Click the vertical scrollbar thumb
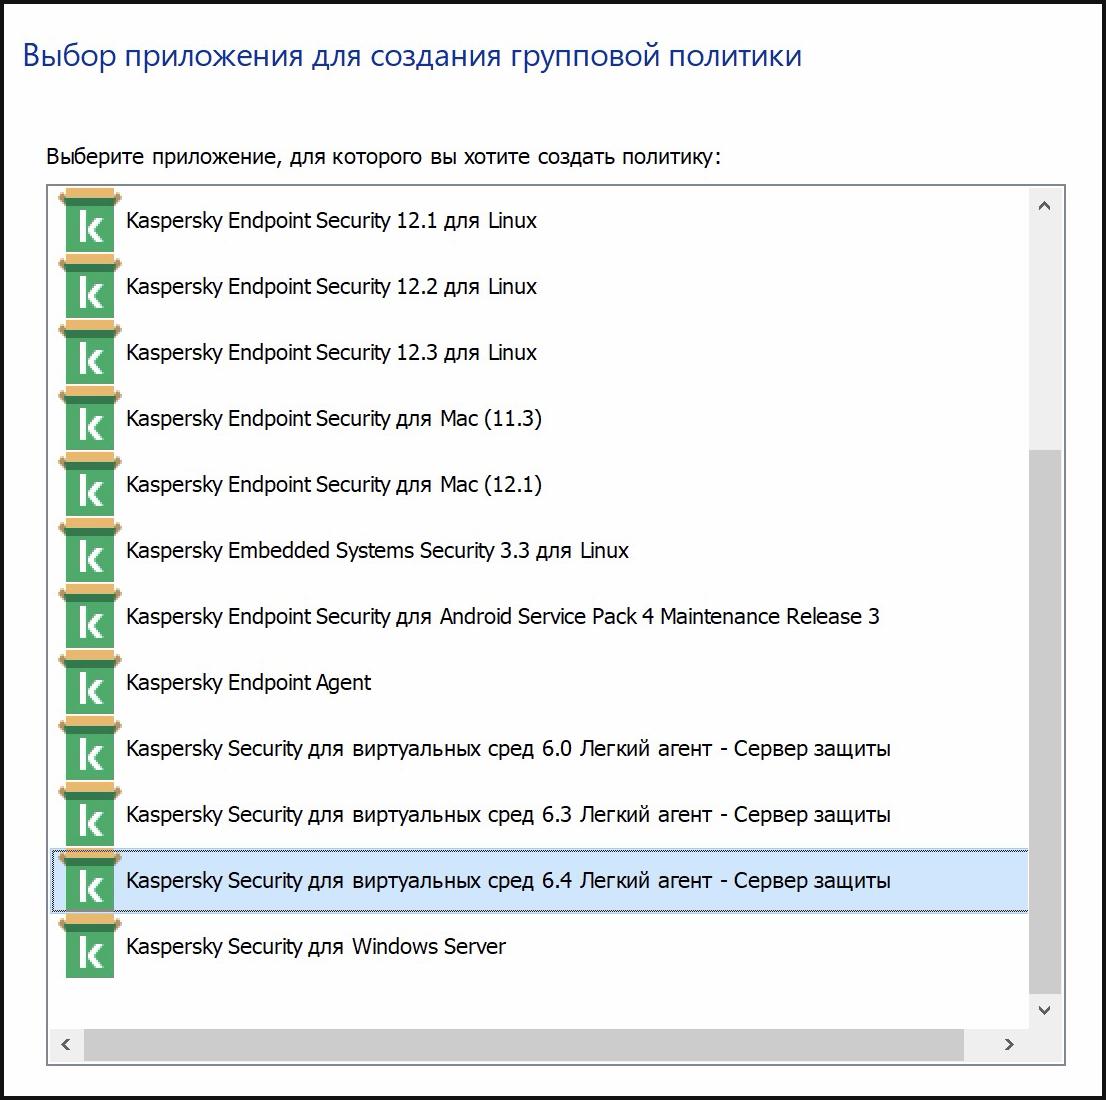This screenshot has width=1106, height=1100. (x=1045, y=721)
